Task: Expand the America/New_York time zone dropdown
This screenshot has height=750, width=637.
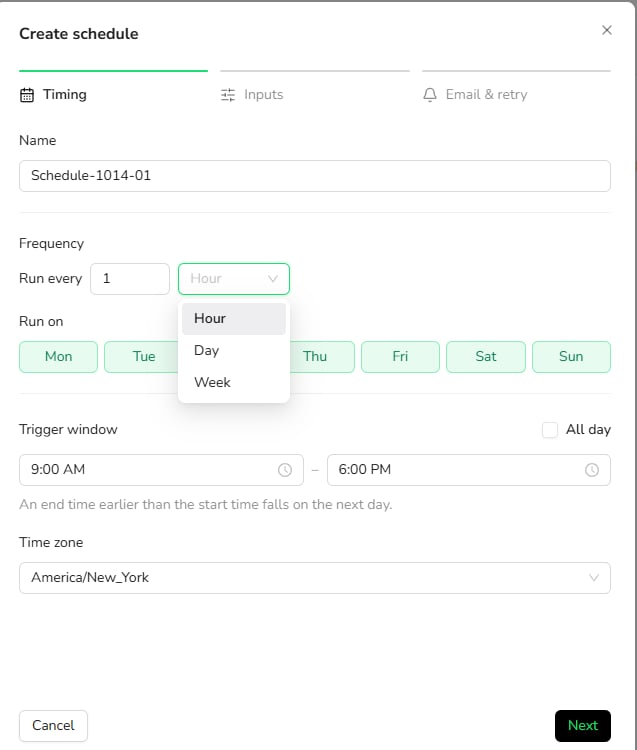Action: (315, 578)
